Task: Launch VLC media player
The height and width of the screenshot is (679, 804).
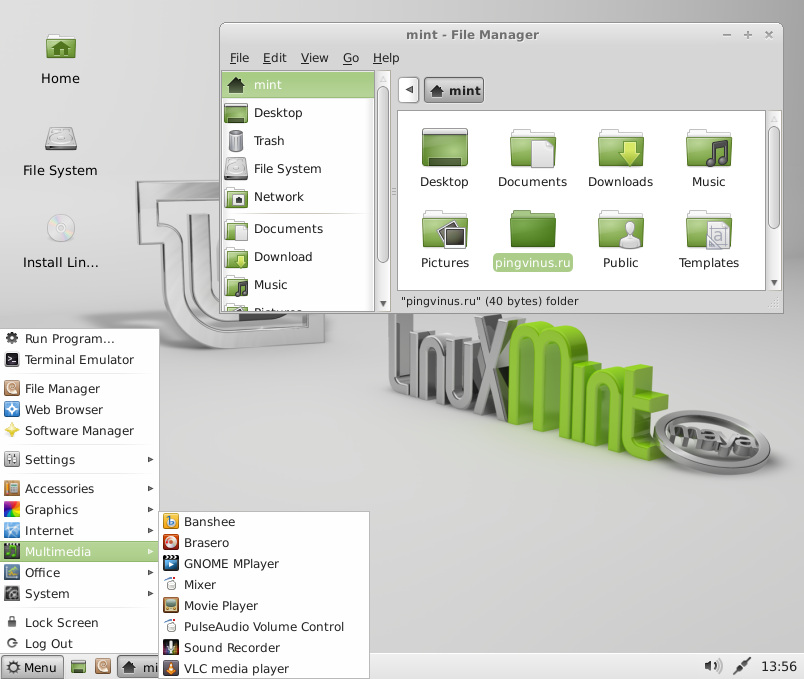Action: pyautogui.click(x=265, y=669)
